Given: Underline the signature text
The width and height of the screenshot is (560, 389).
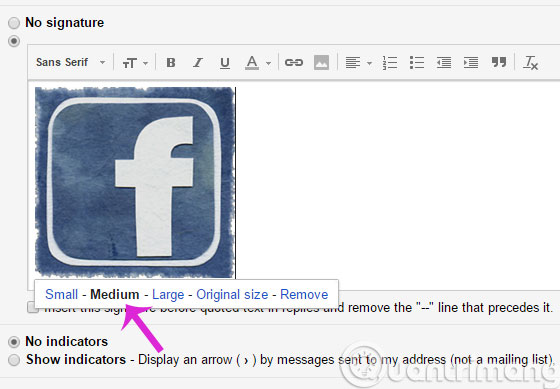Looking at the screenshot, I should pyautogui.click(x=225, y=63).
